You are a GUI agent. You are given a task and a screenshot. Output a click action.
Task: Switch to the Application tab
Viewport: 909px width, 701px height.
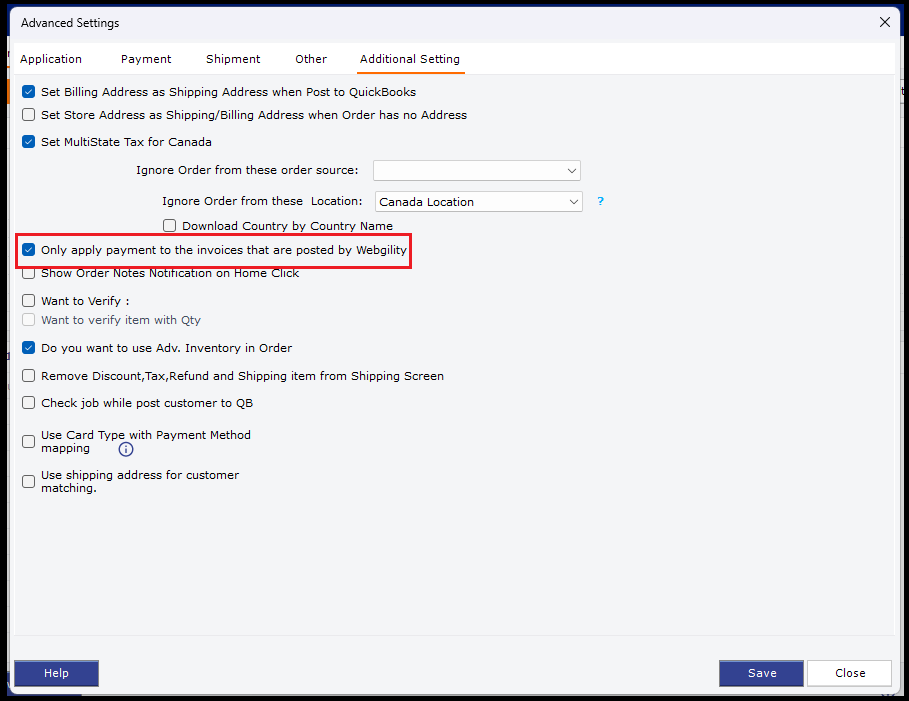click(51, 59)
